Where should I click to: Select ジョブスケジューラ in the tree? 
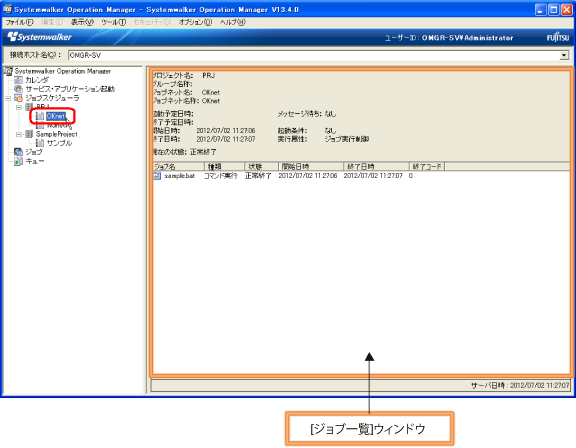[52, 98]
